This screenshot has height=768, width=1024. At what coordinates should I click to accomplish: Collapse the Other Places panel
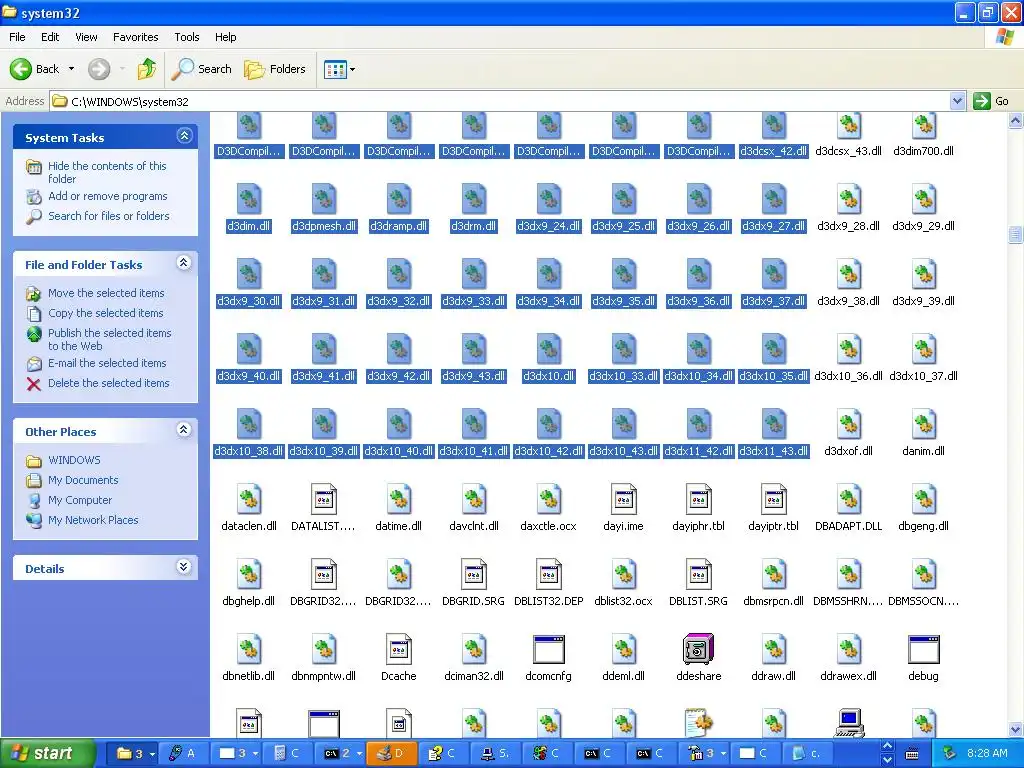pyautogui.click(x=184, y=430)
